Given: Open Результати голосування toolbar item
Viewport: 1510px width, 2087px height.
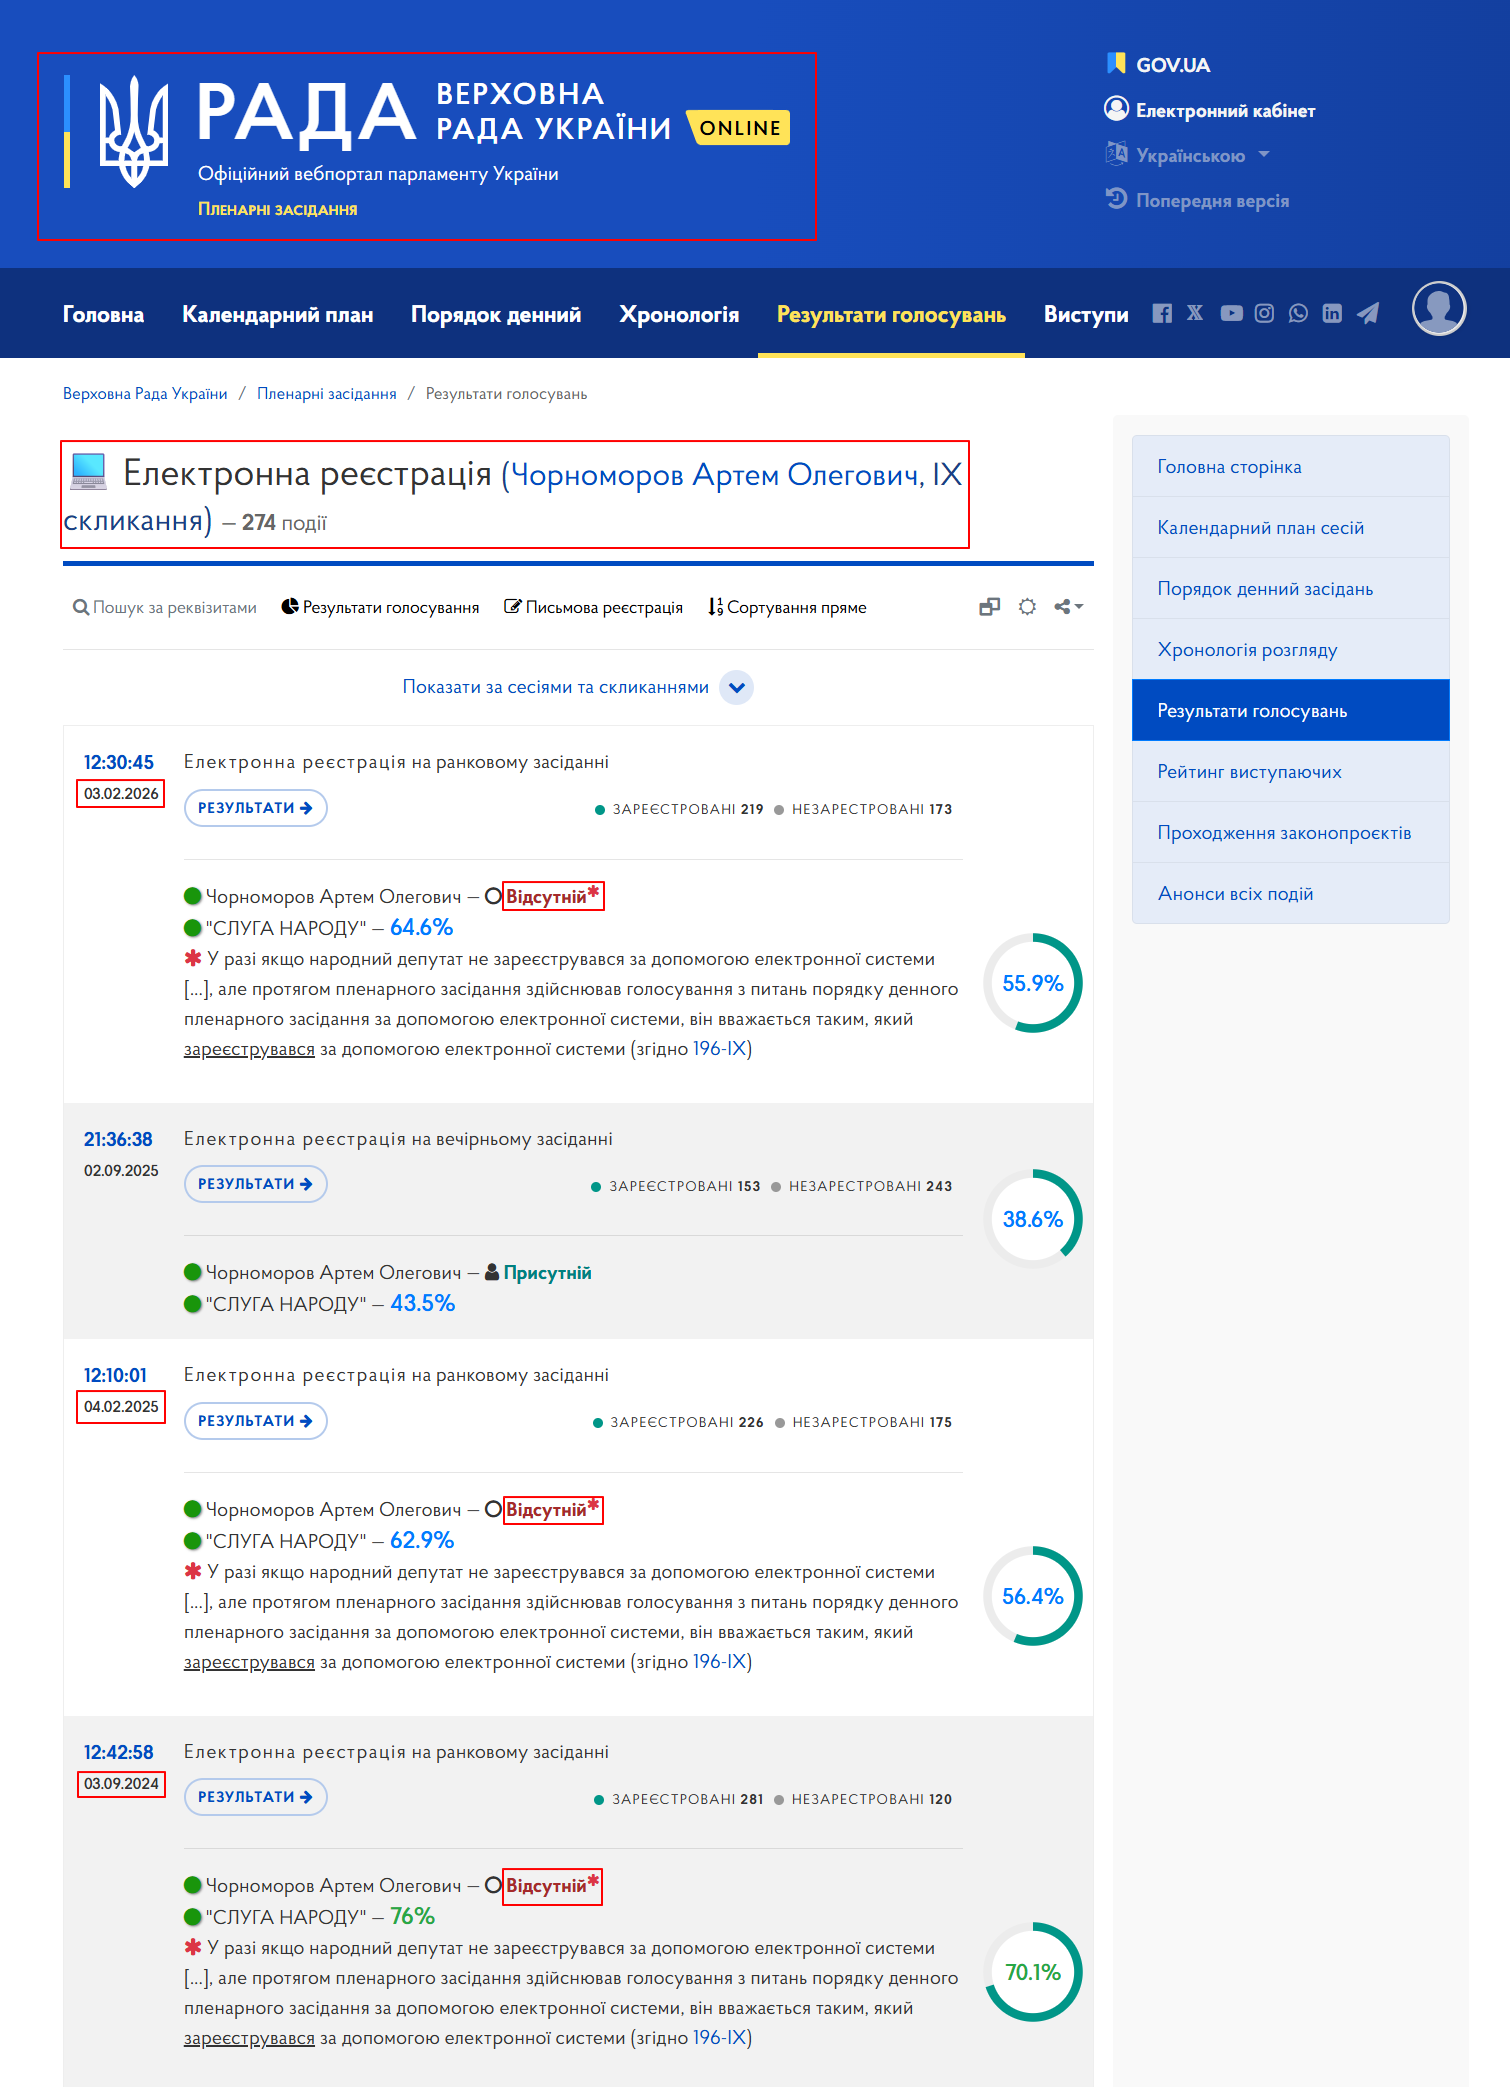Looking at the screenshot, I should [380, 607].
